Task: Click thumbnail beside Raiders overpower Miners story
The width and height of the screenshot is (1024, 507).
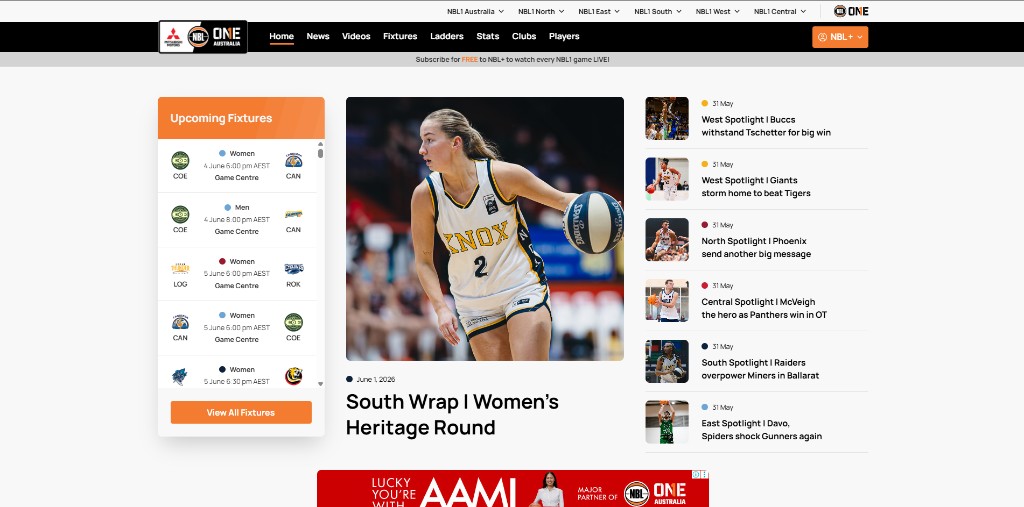Action: (667, 361)
